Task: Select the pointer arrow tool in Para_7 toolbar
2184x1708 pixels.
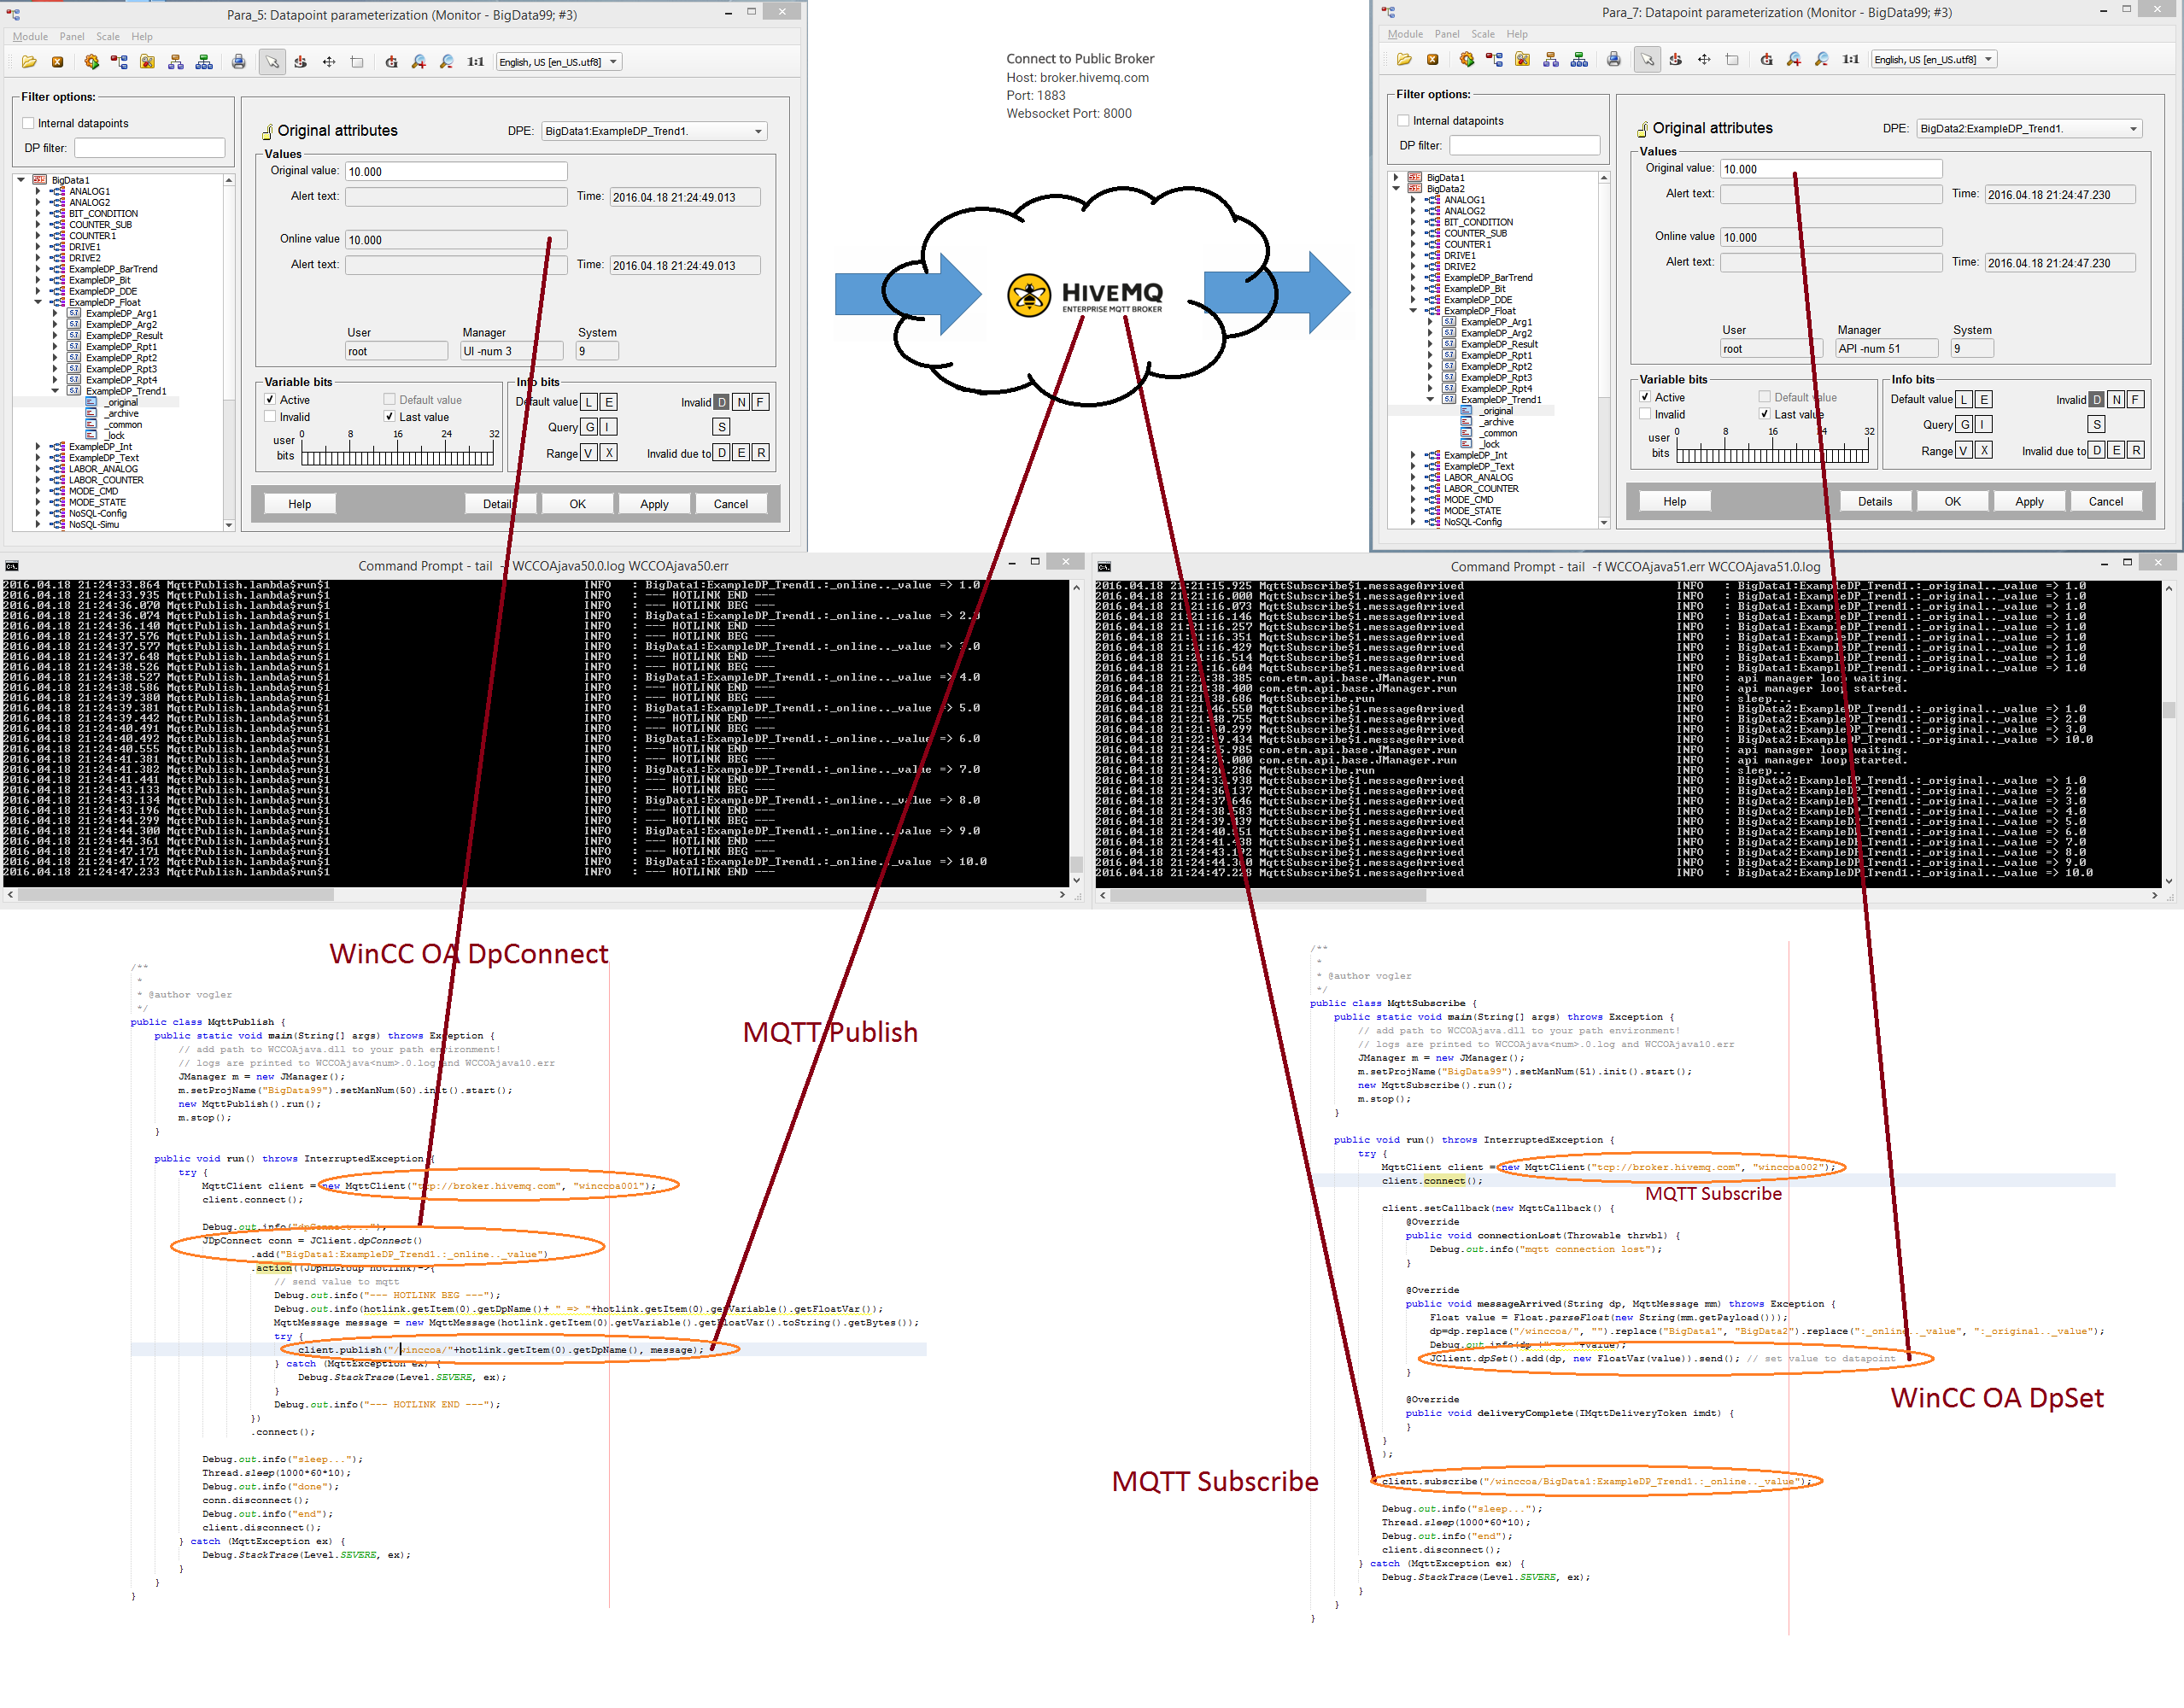Action: tap(1647, 60)
